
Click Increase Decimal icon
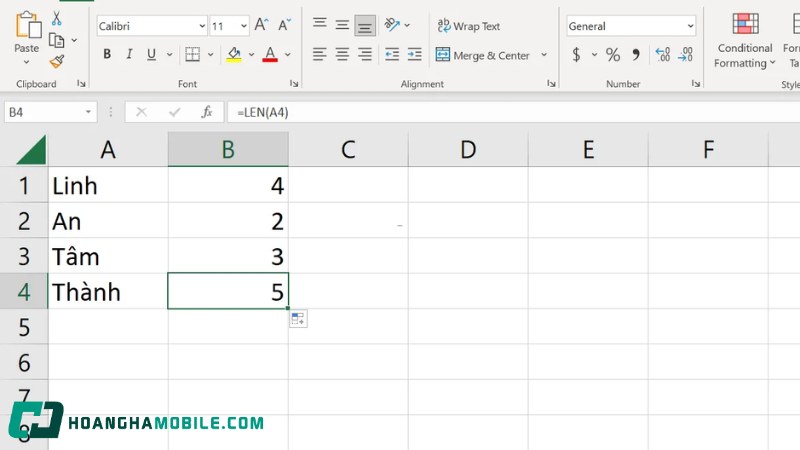(663, 54)
